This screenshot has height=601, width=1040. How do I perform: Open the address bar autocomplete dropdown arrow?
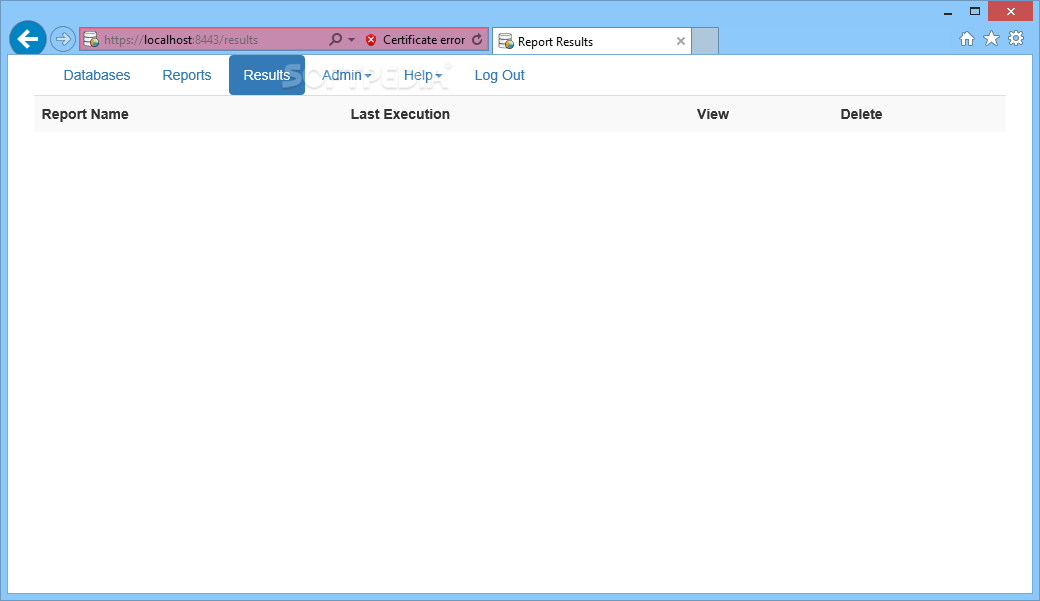[x=352, y=40]
